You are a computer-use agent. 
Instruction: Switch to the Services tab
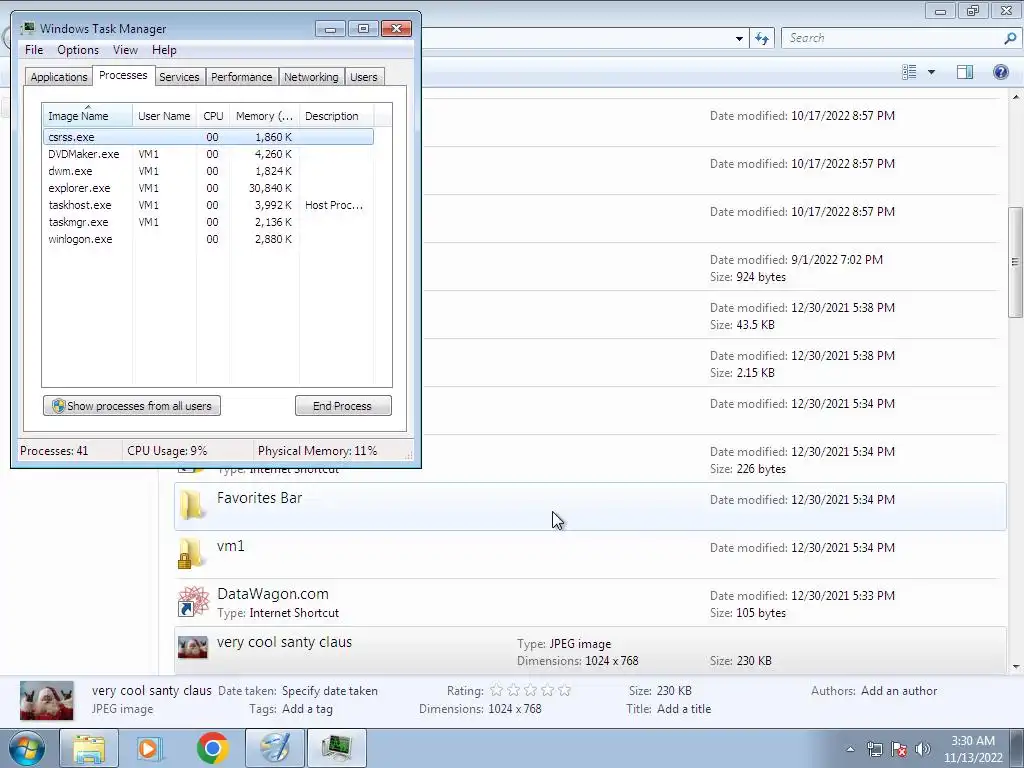(179, 77)
